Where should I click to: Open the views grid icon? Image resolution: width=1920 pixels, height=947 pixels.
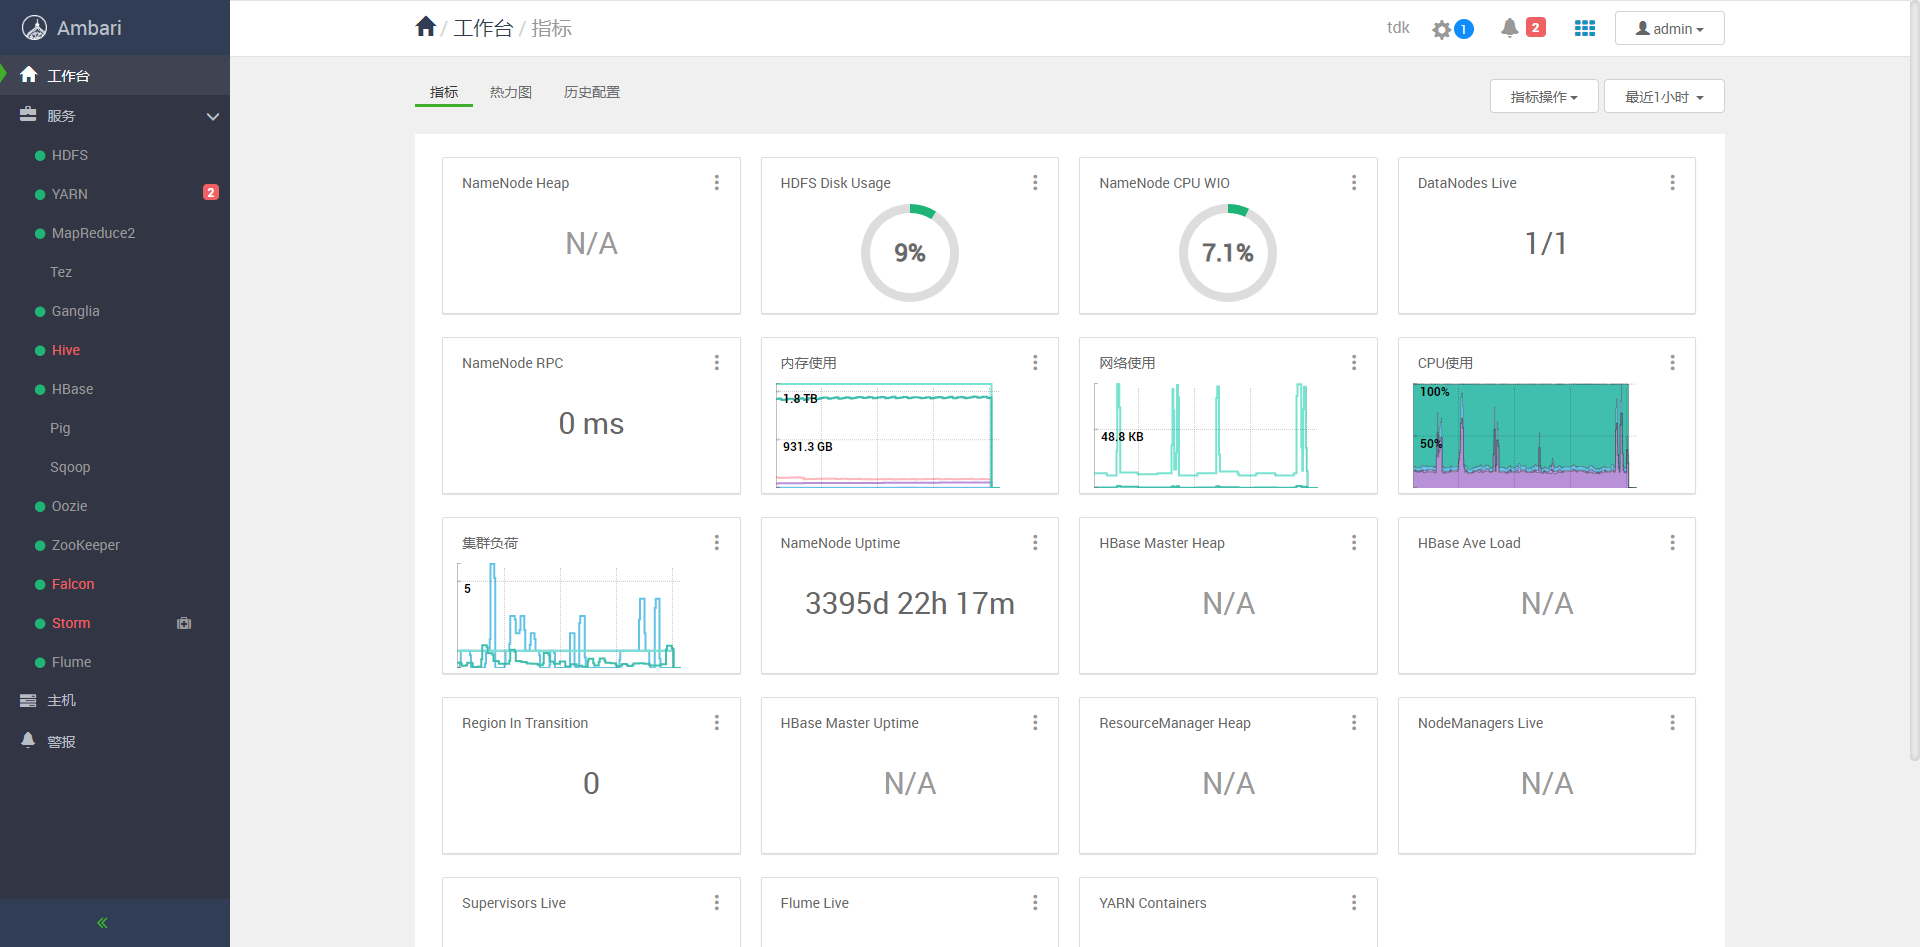click(1585, 28)
